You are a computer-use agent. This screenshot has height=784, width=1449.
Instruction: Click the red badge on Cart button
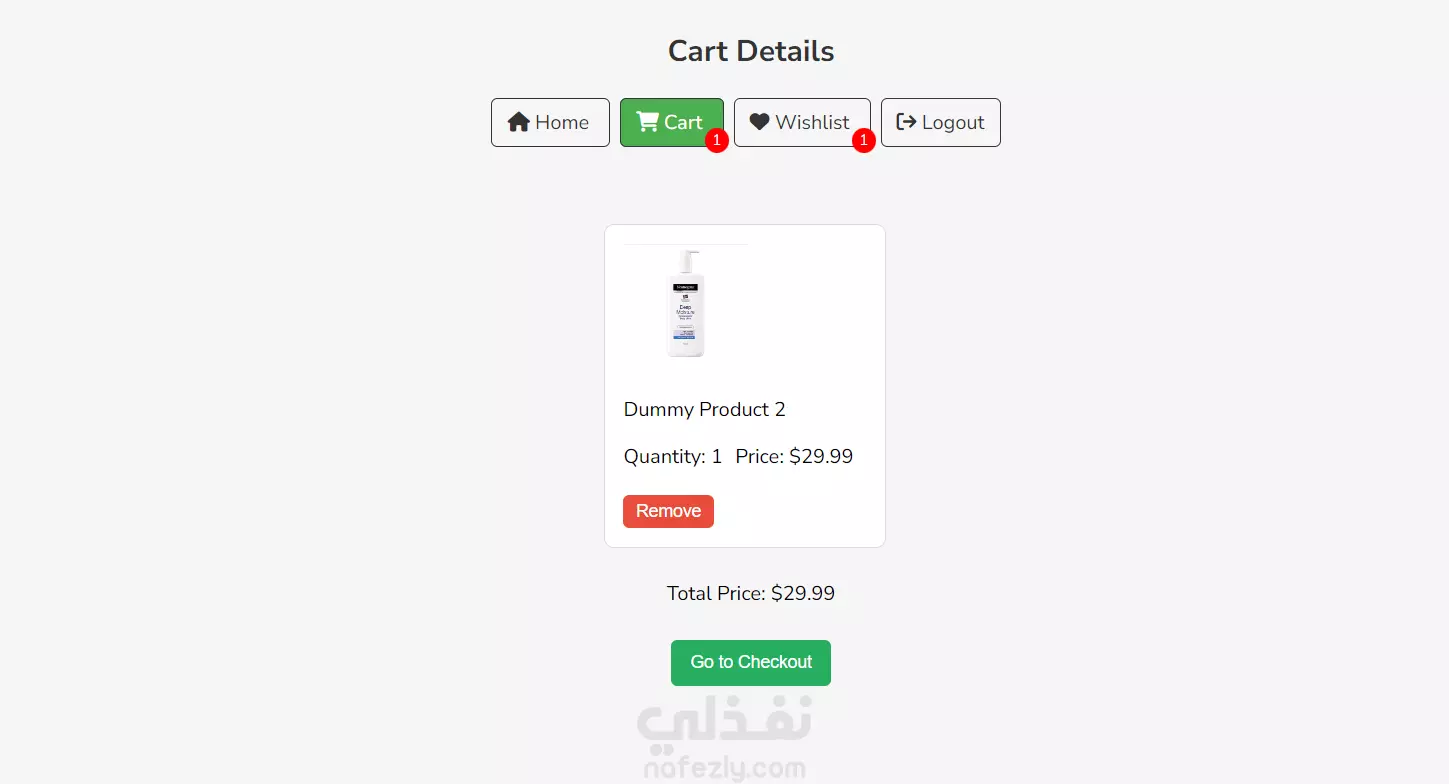(x=716, y=141)
